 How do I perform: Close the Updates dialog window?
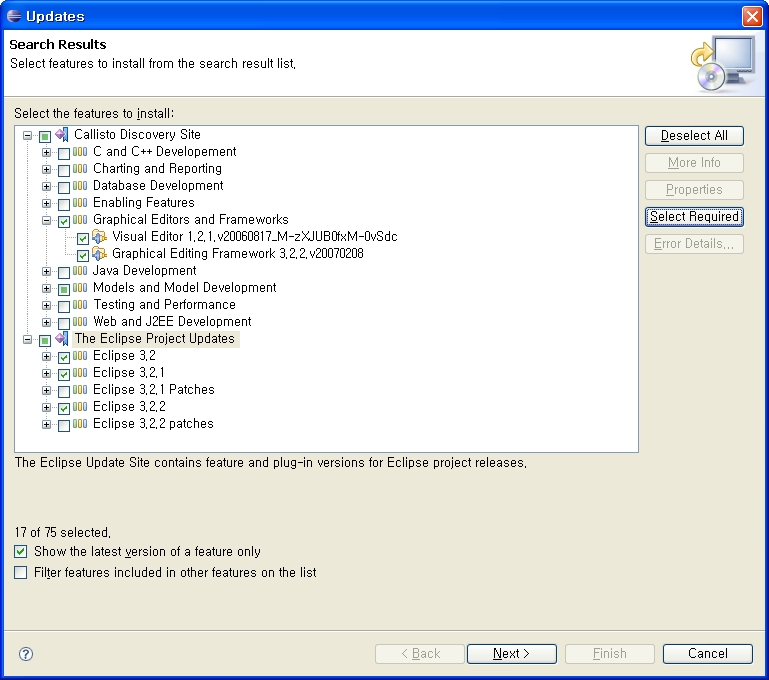[x=752, y=16]
